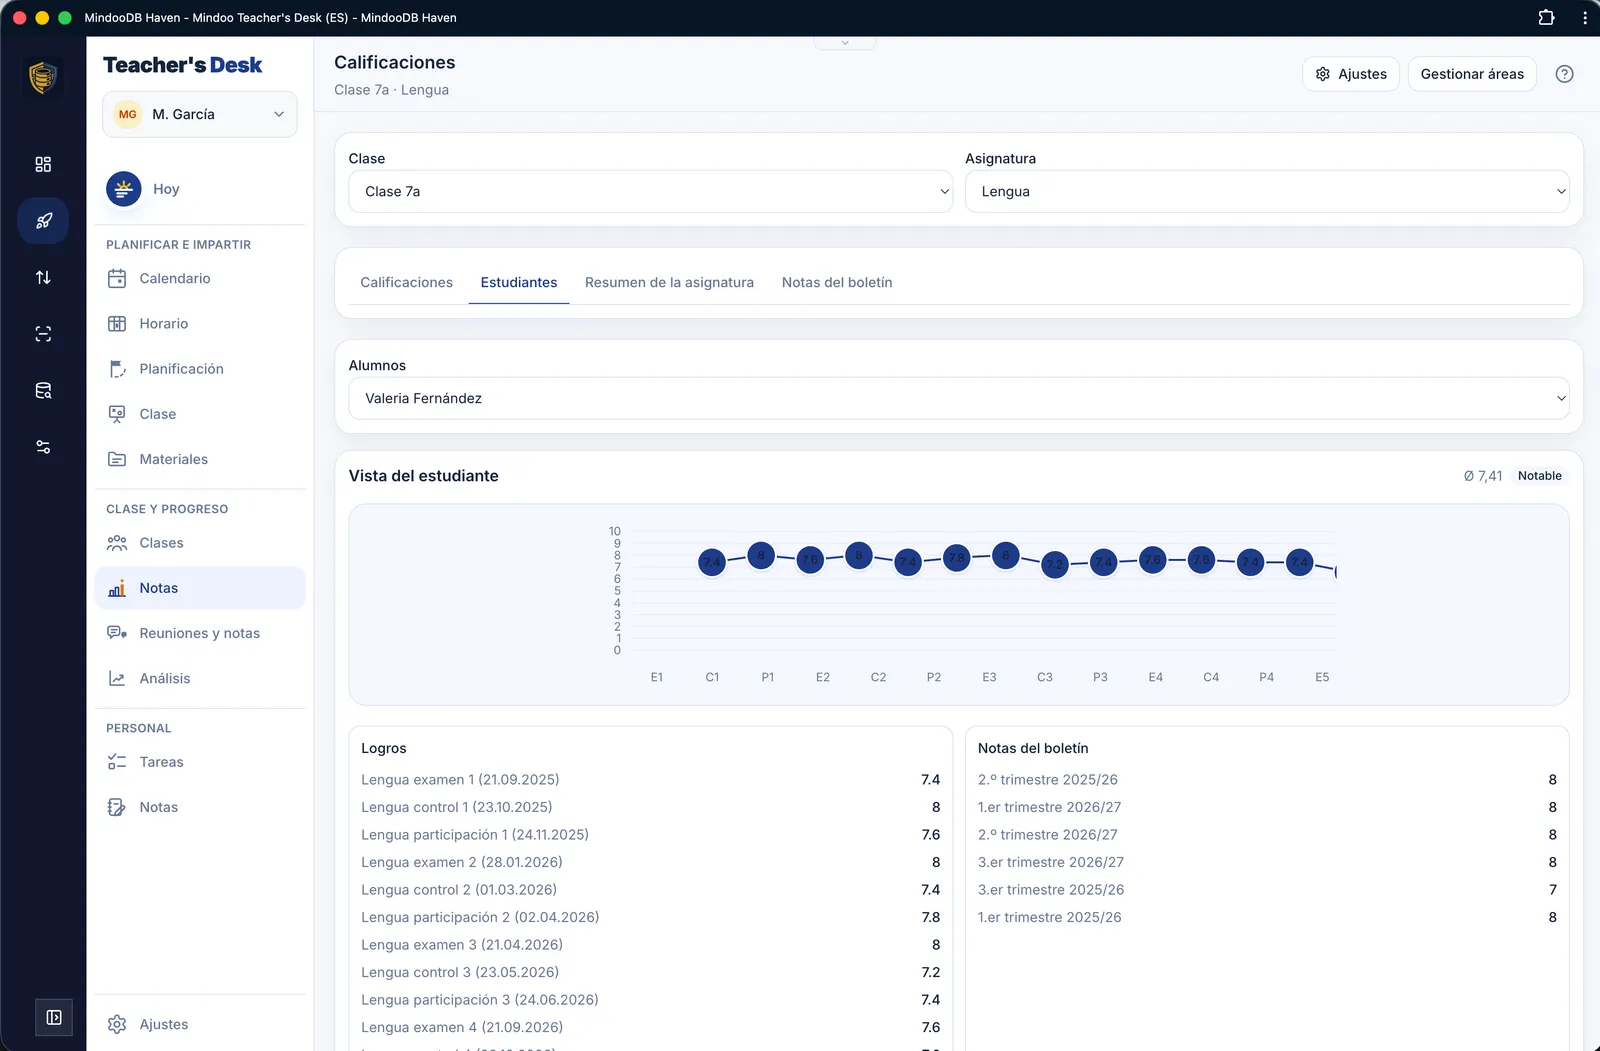Viewport: 1600px width, 1051px height.
Task: Select the Notas del boletín tab
Action: click(837, 283)
